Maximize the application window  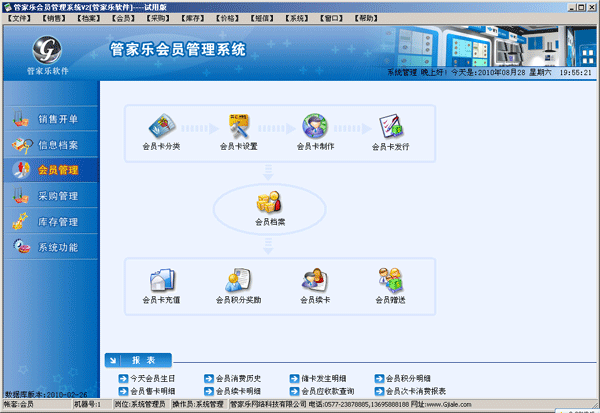[x=581, y=7]
